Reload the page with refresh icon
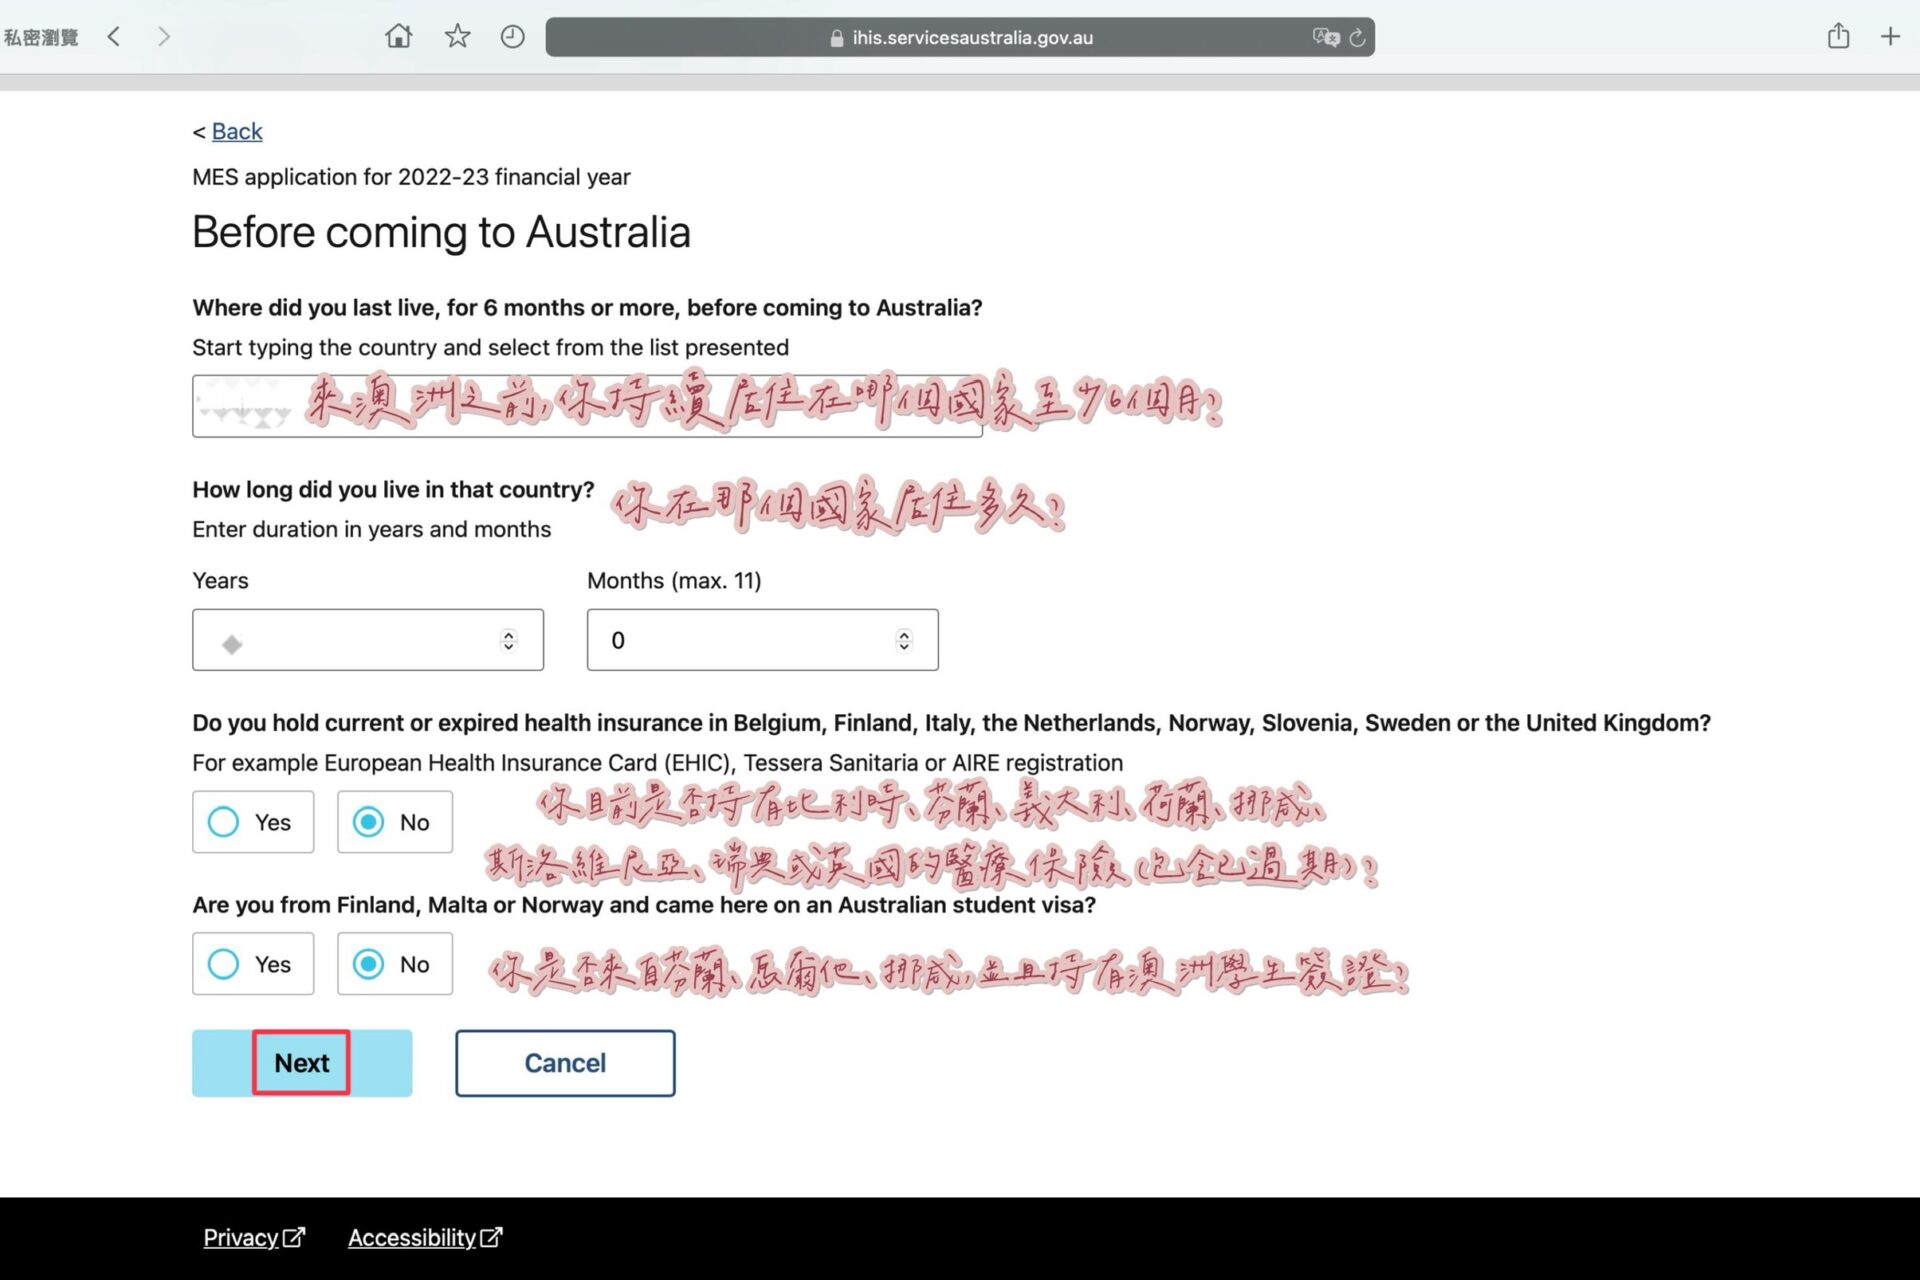 [1357, 38]
